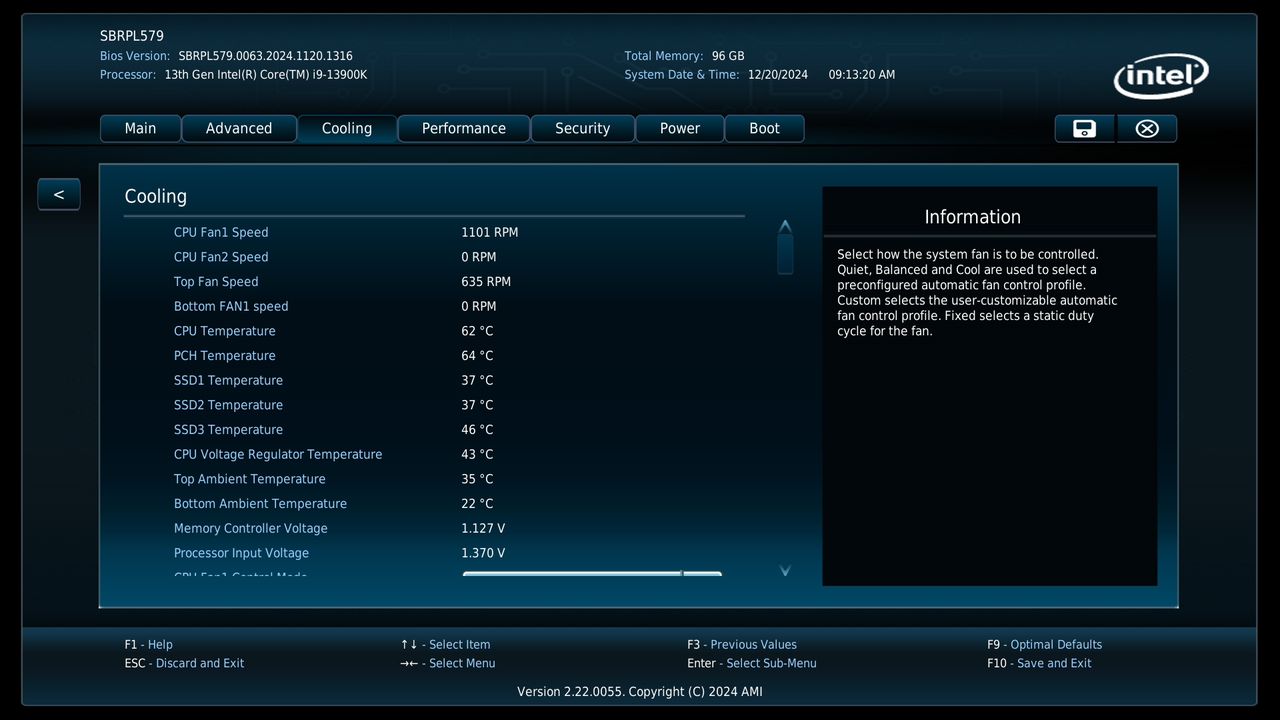Open the partially visible fan control mode dropdown
The width and height of the screenshot is (1280, 720).
click(592, 574)
